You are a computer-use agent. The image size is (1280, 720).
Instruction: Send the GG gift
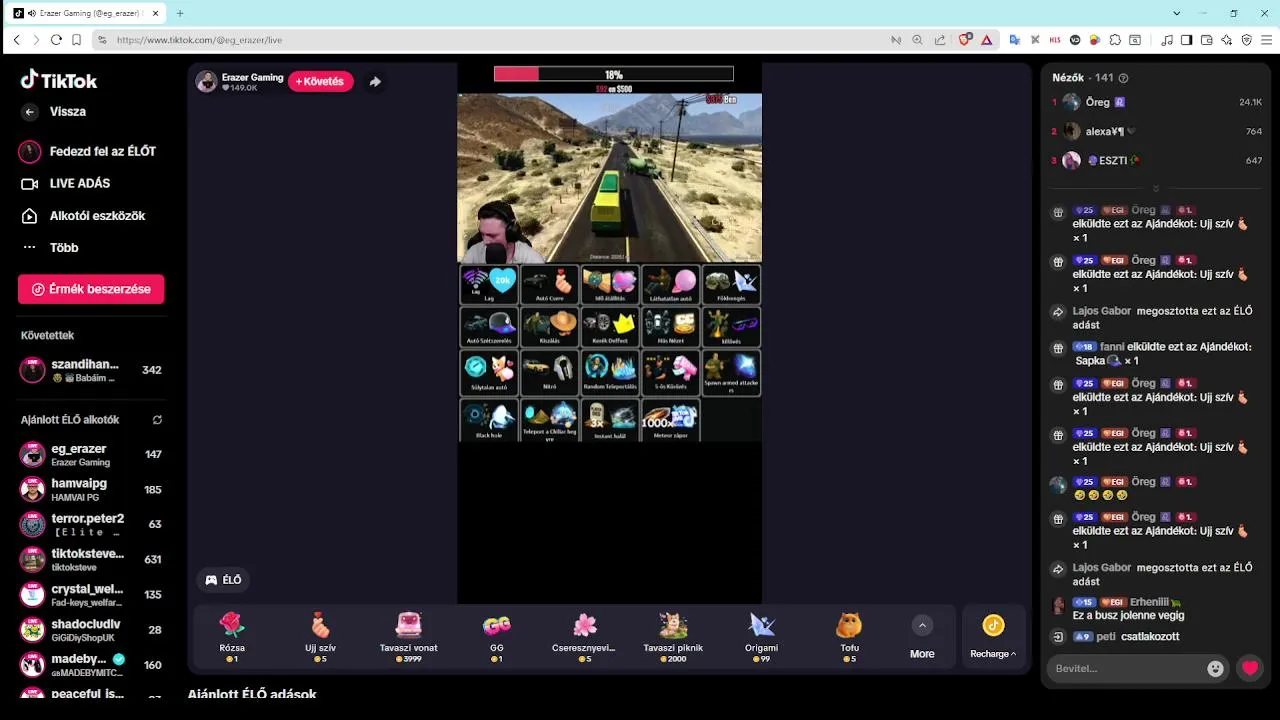point(497,636)
